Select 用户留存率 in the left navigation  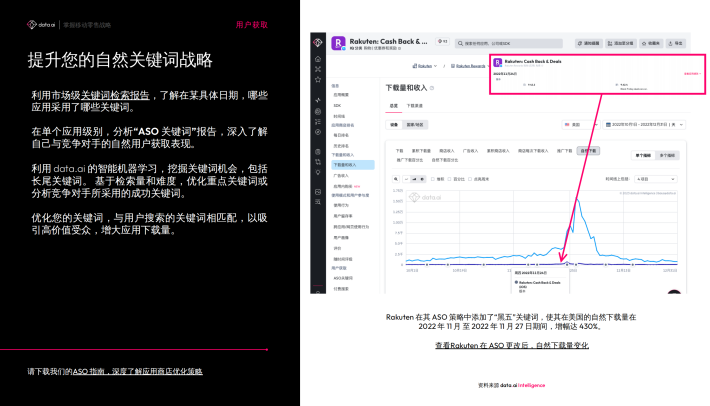coord(343,216)
